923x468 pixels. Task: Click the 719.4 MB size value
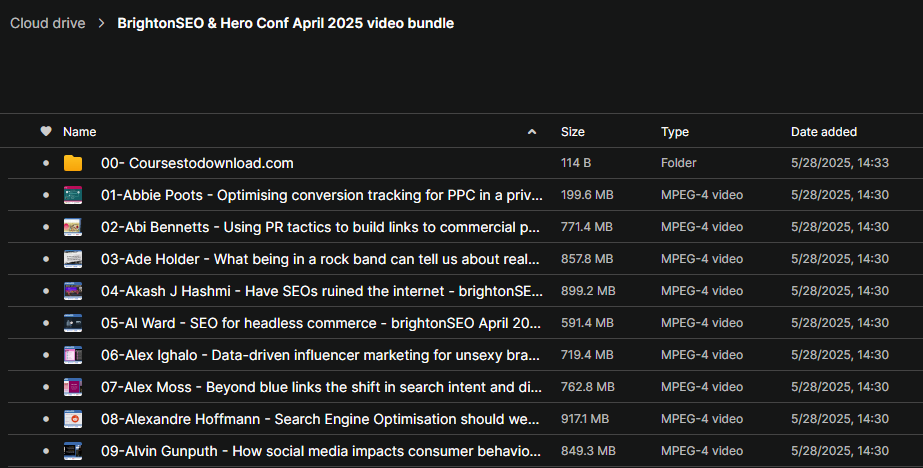(587, 355)
